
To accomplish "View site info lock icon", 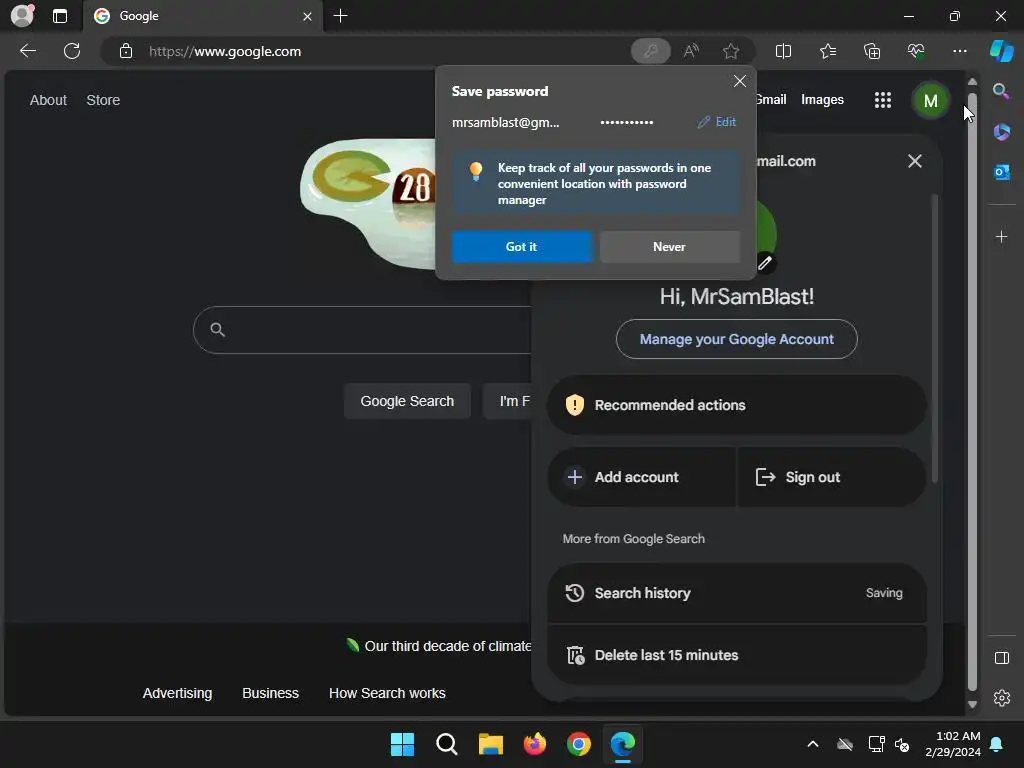I will pos(126,51).
